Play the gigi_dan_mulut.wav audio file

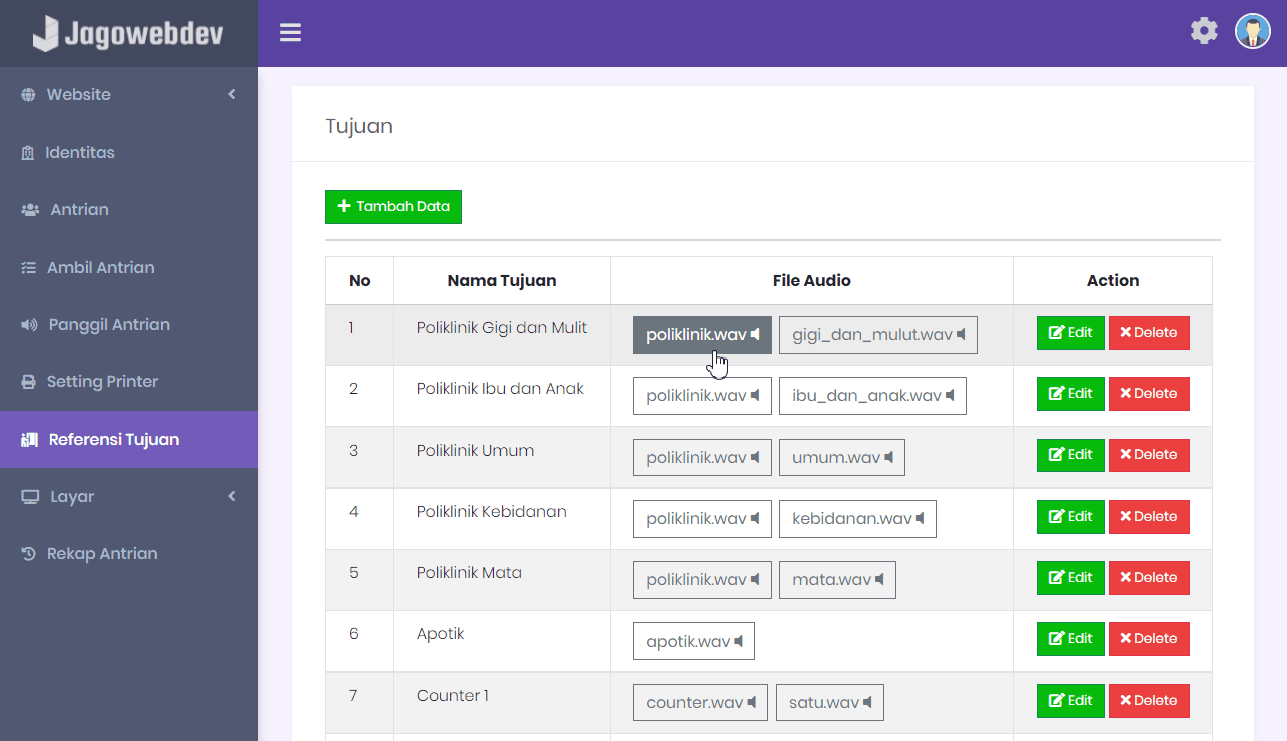tap(878, 335)
